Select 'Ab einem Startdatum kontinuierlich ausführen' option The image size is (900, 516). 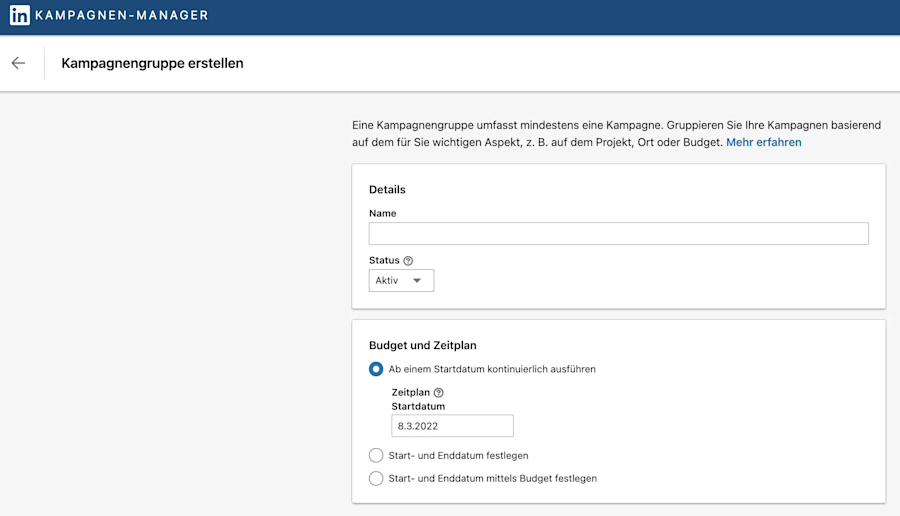tap(376, 369)
